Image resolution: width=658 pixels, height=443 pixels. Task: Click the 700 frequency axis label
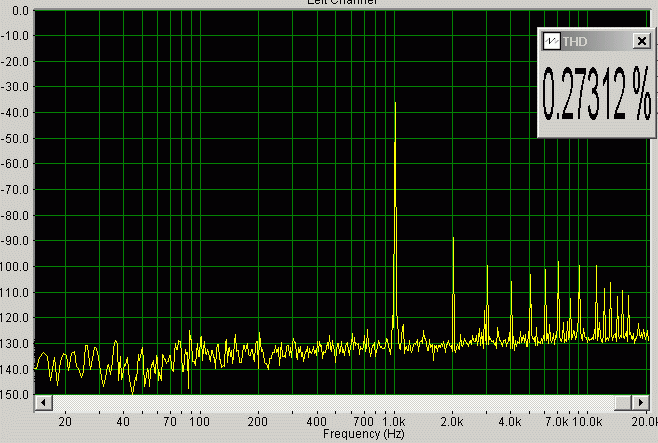(363, 422)
